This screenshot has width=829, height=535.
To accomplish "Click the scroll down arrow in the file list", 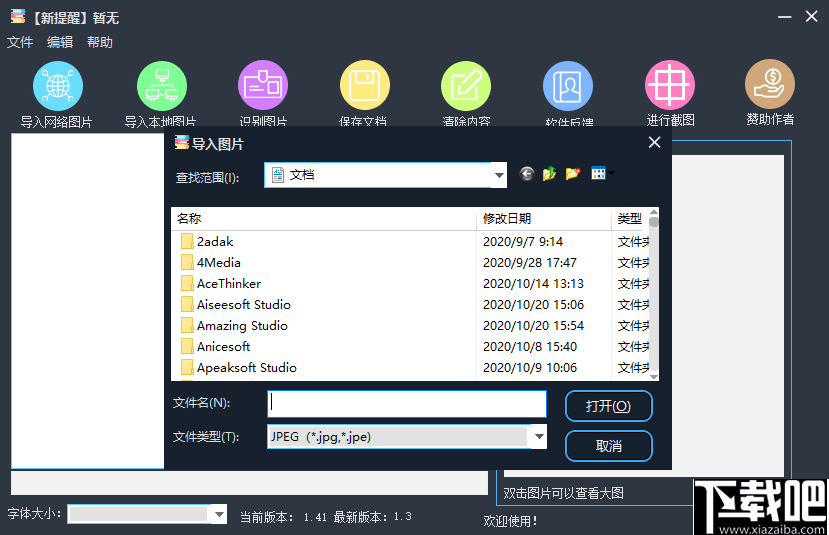I will tap(654, 376).
